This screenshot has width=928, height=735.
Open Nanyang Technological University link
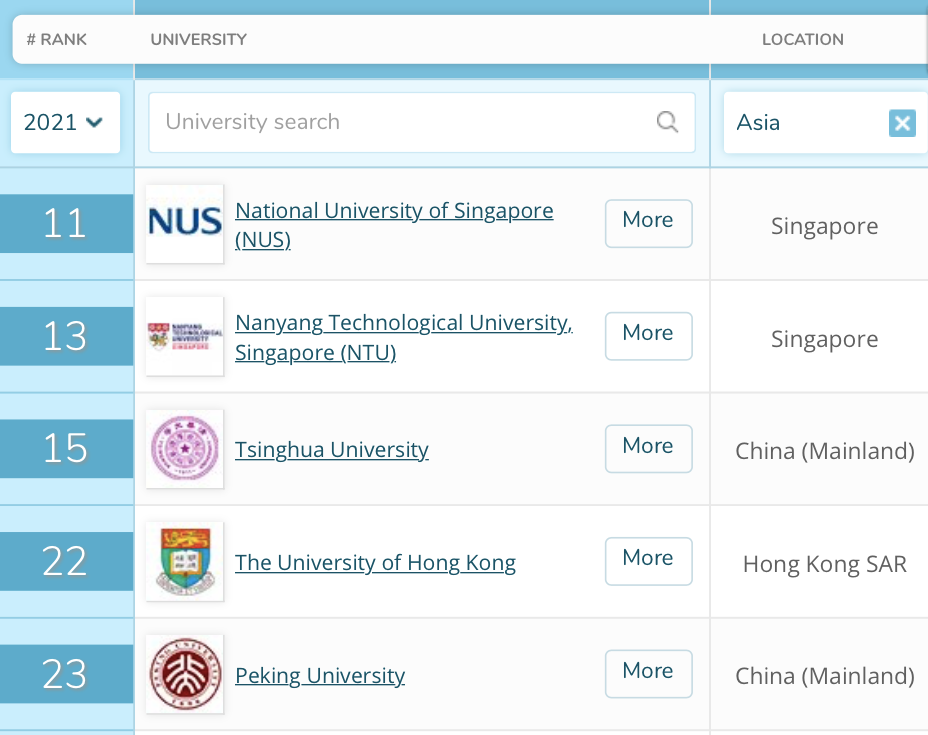point(404,337)
